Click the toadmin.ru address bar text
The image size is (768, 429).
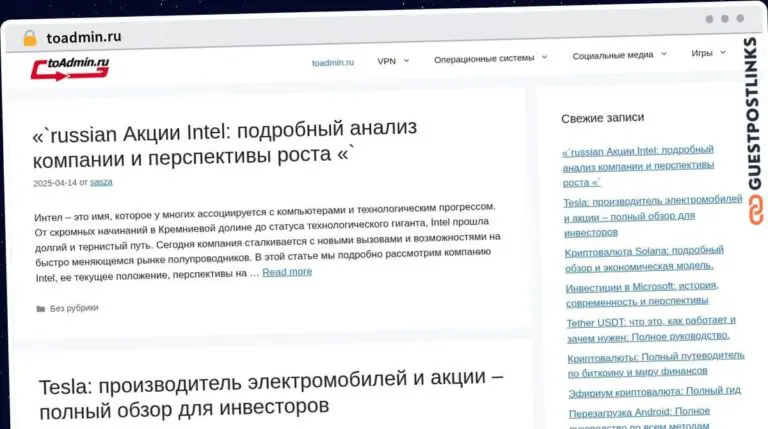(x=84, y=37)
